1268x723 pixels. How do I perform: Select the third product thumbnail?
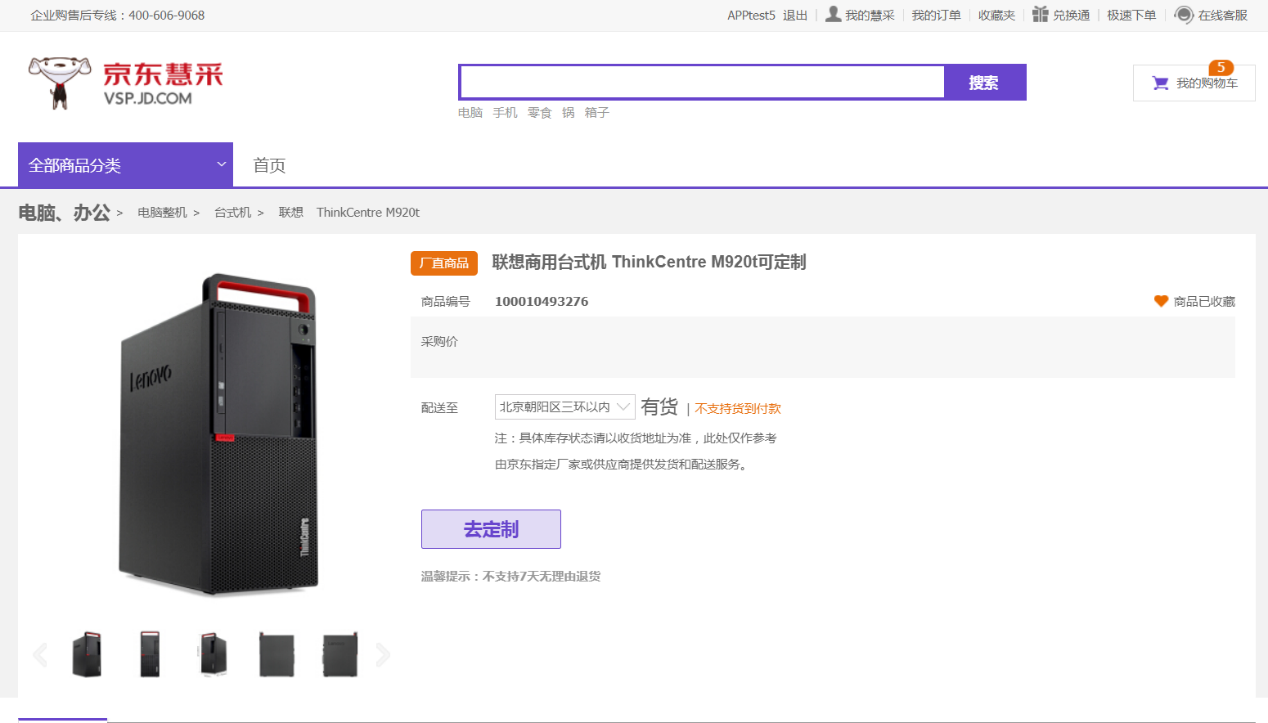click(x=213, y=655)
